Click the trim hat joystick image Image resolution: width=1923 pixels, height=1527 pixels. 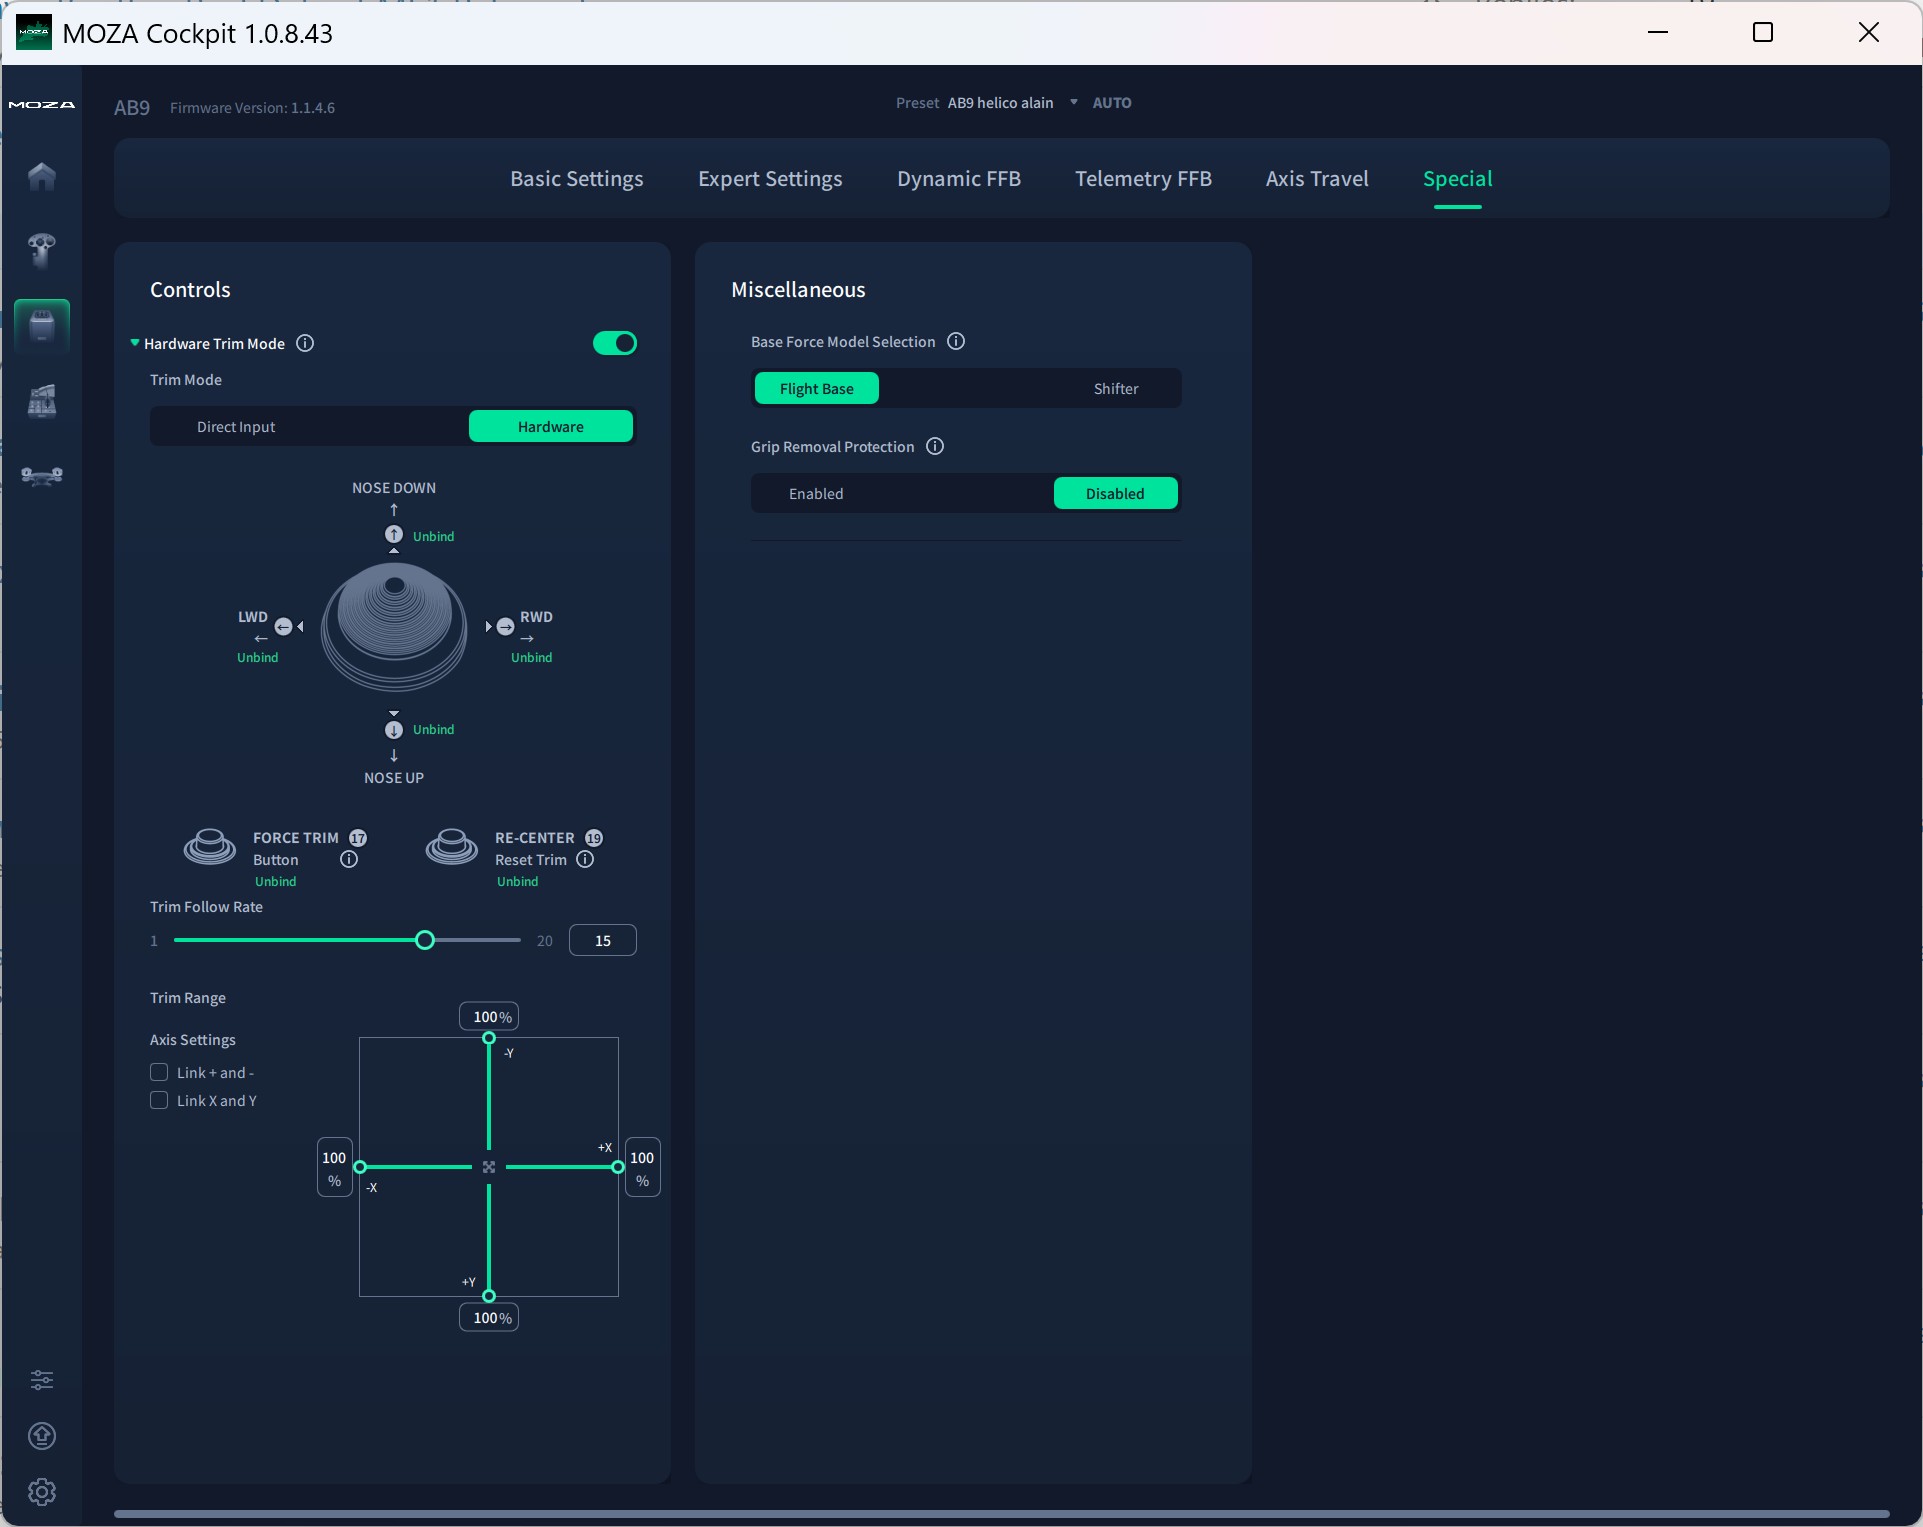[394, 626]
